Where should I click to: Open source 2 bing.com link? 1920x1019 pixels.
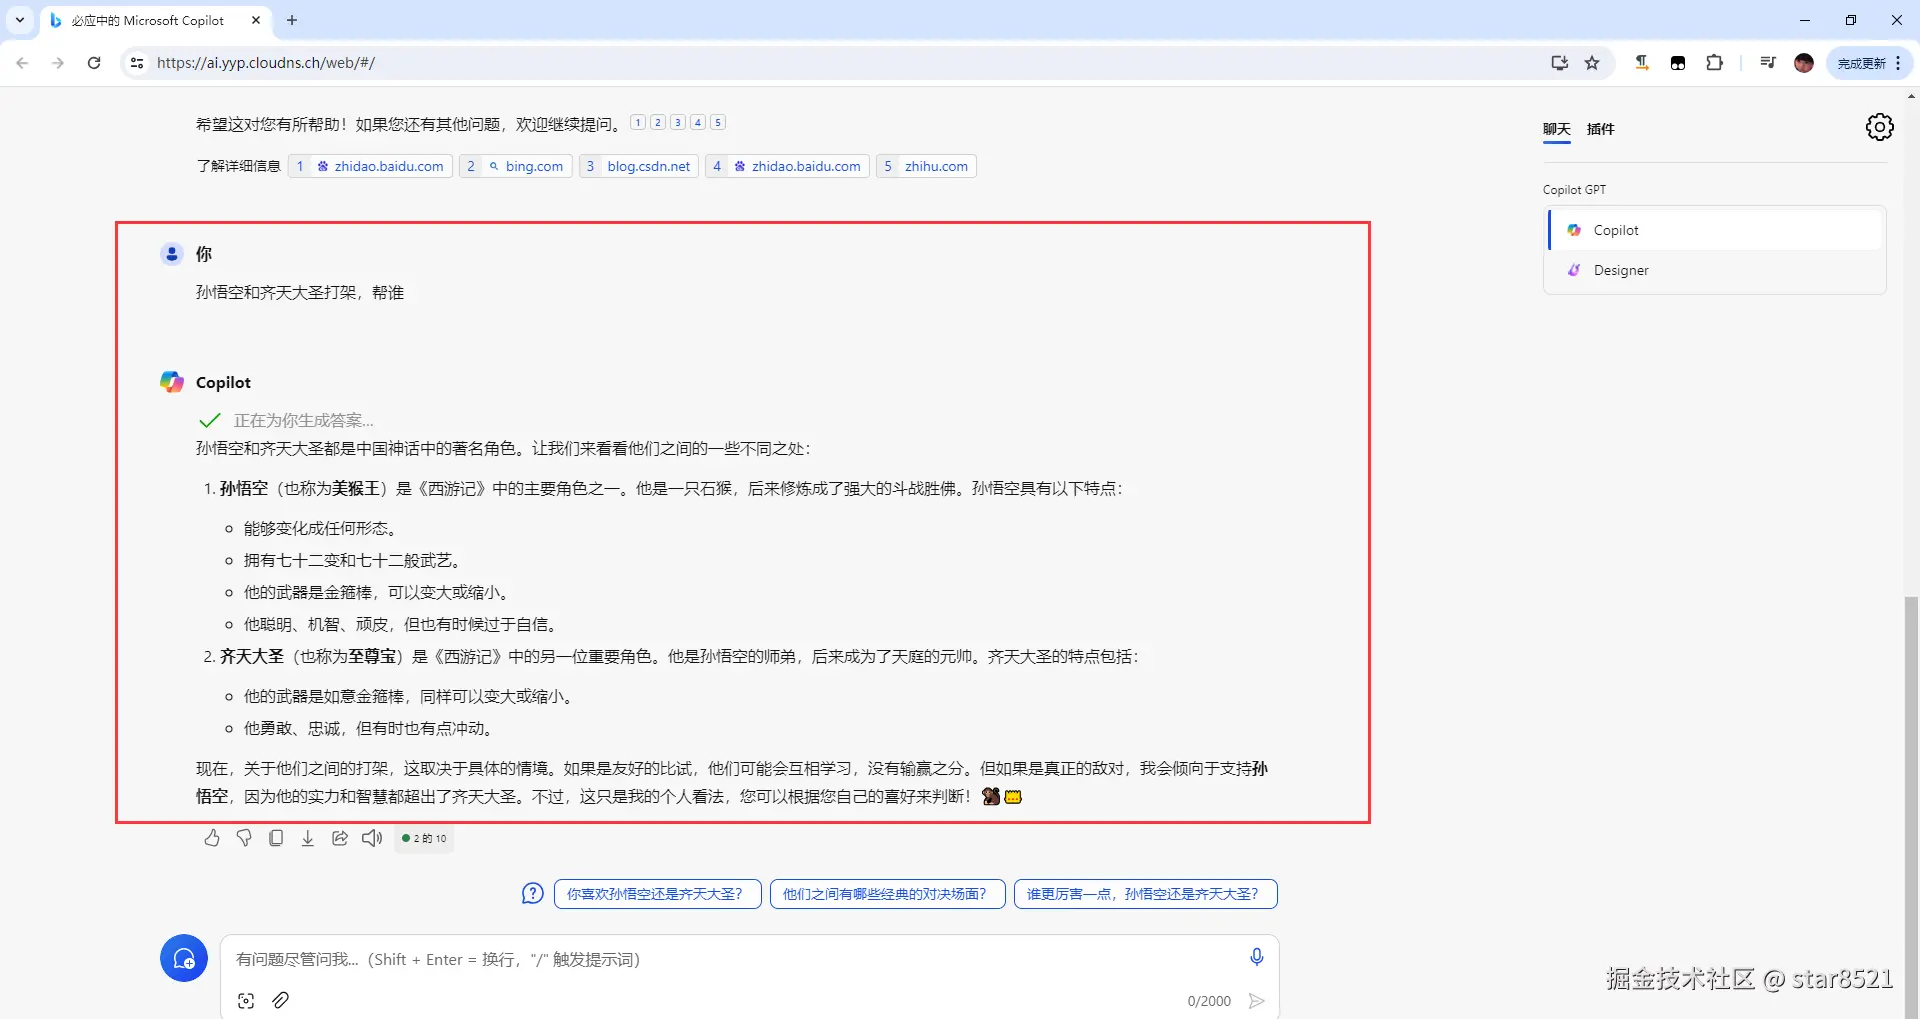(515, 166)
